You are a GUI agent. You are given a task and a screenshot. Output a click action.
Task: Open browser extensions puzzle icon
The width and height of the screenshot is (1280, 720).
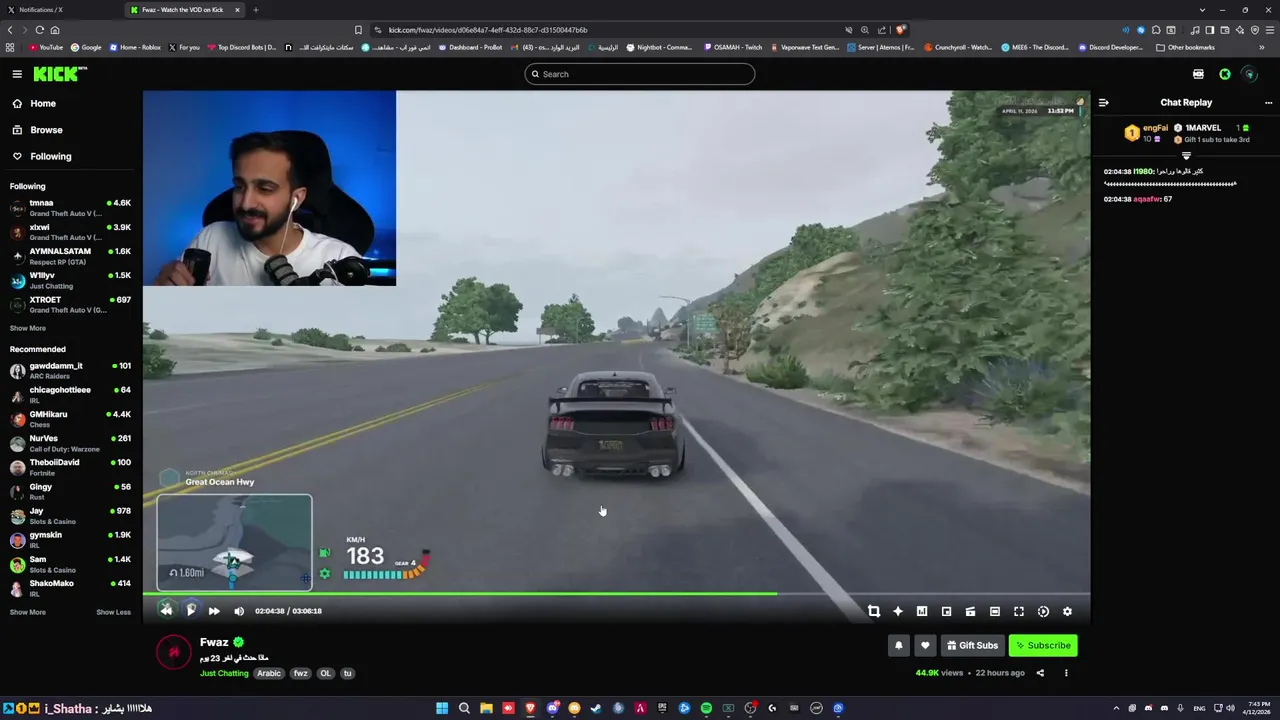[1156, 30]
